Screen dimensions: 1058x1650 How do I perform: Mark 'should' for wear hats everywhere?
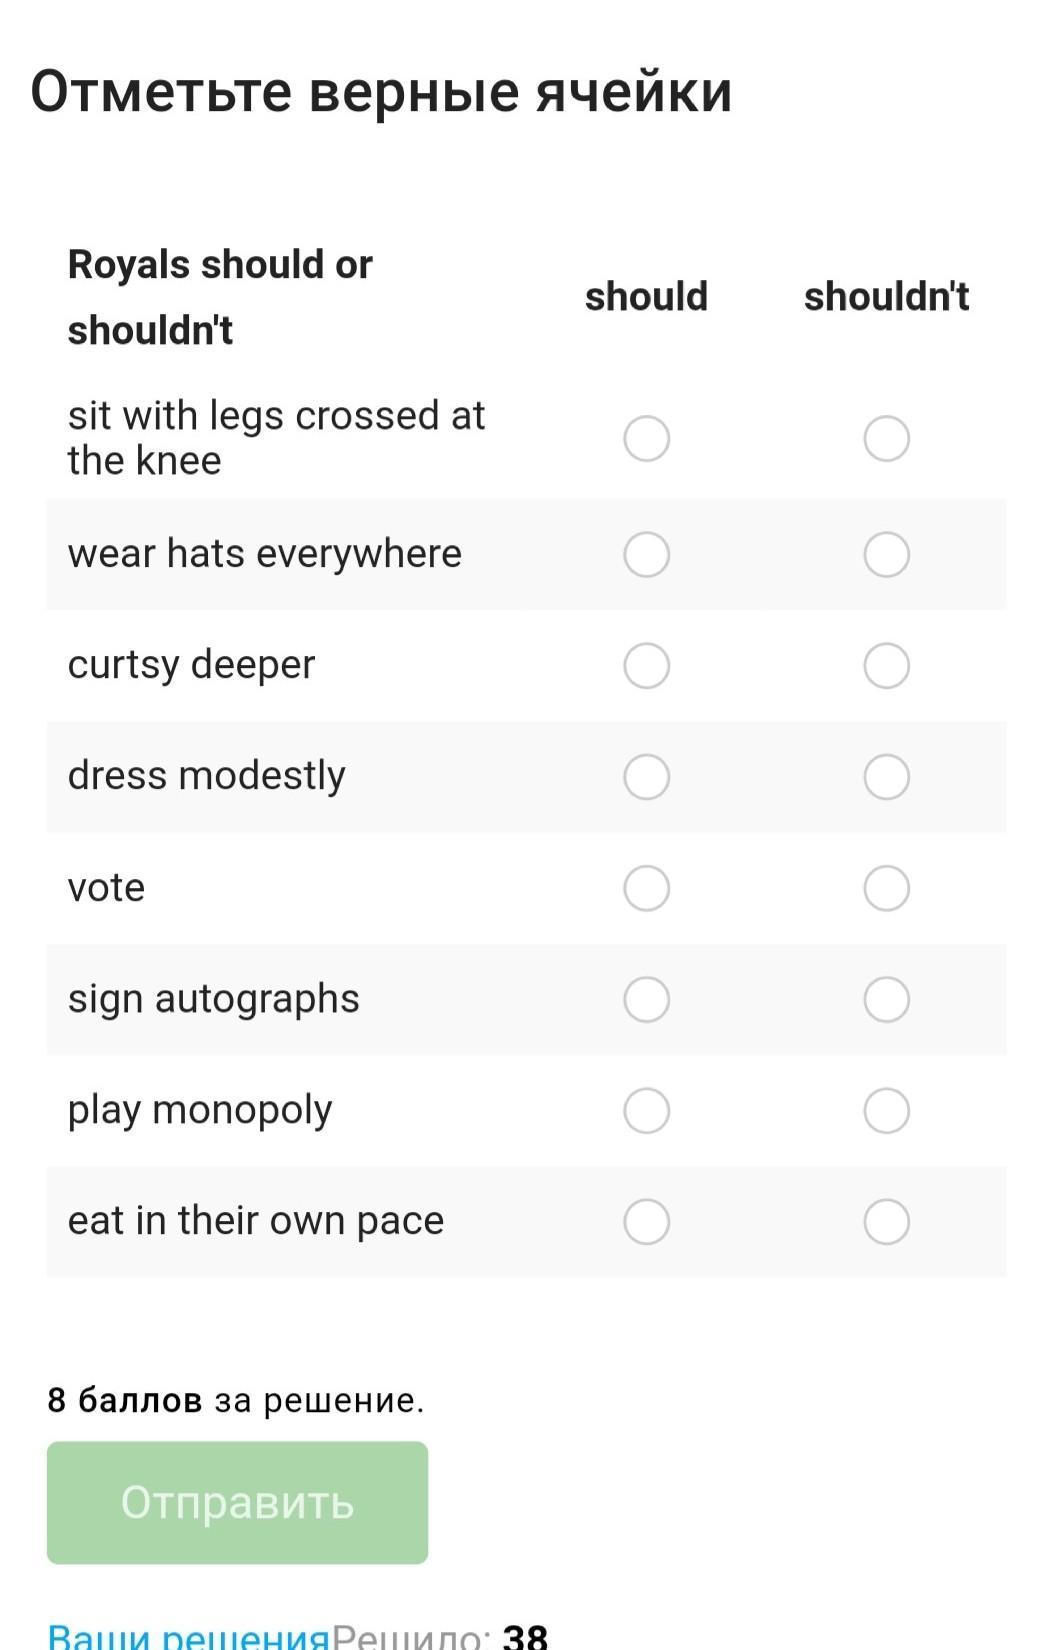(646, 555)
